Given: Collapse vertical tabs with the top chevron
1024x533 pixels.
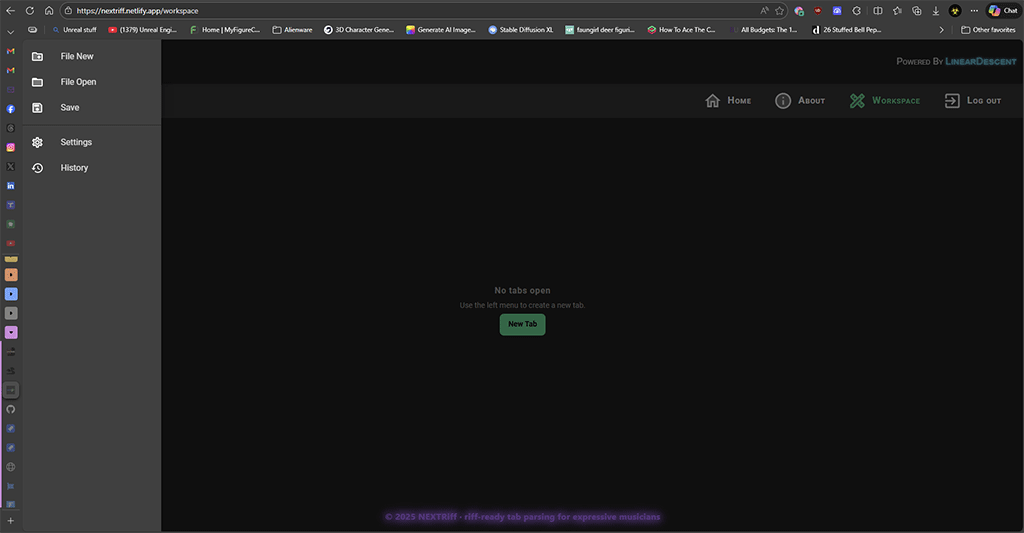Looking at the screenshot, I should tap(11, 33).
